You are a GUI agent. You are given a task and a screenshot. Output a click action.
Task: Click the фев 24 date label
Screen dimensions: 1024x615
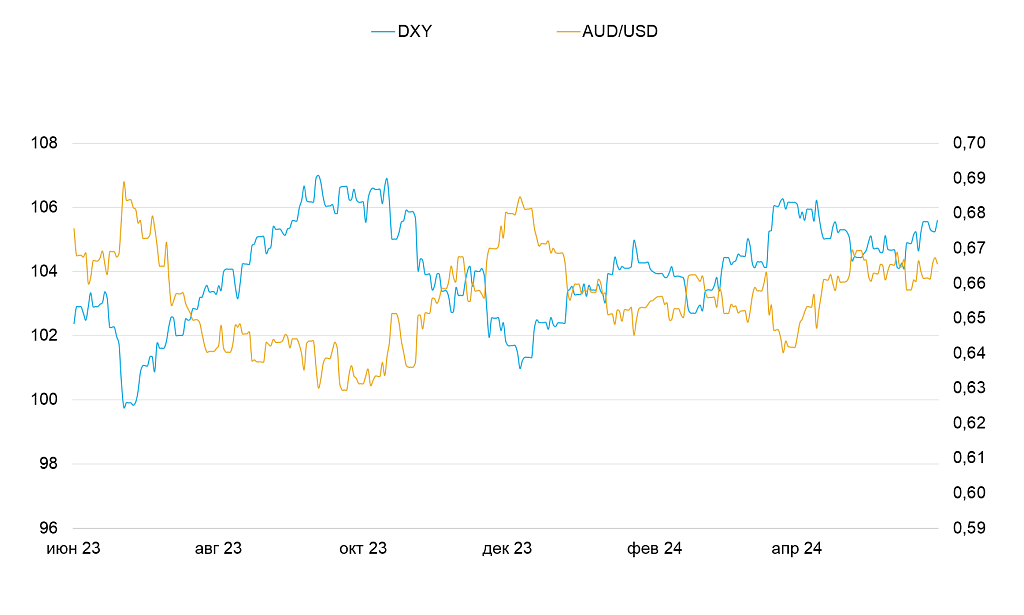[654, 549]
